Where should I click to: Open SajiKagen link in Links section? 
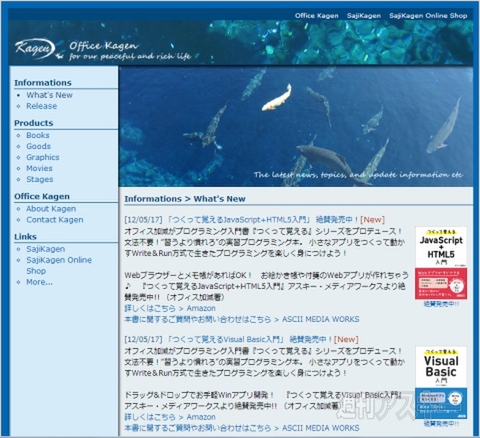click(46, 249)
